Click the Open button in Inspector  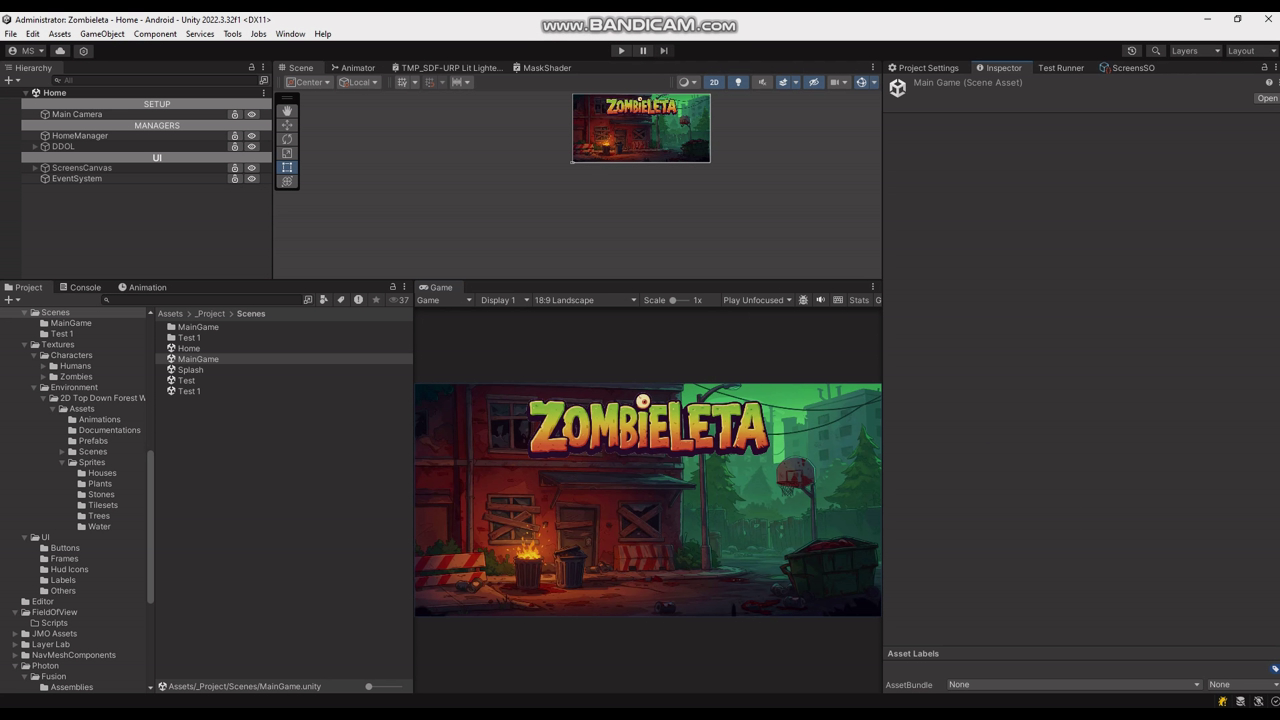tap(1267, 99)
